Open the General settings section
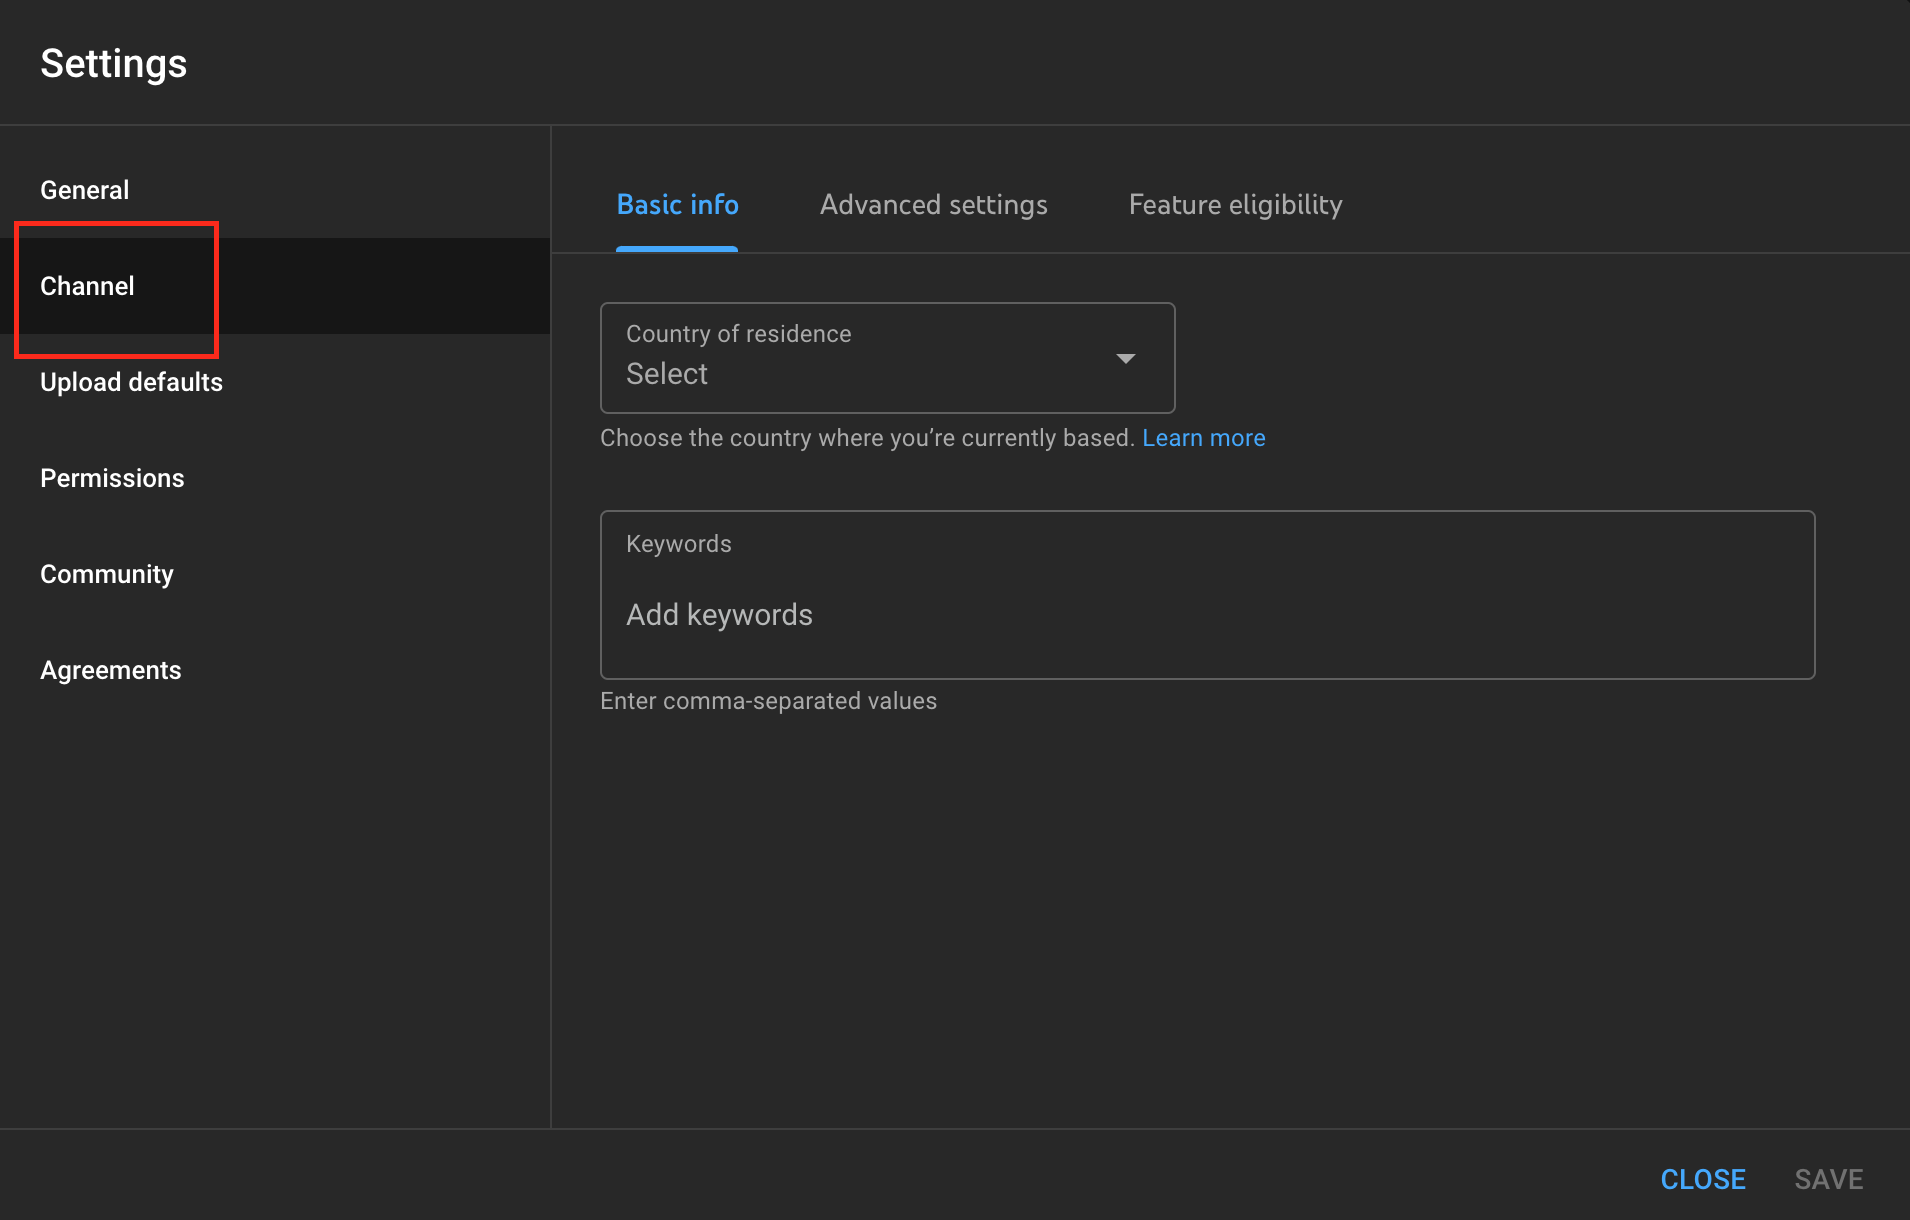The height and width of the screenshot is (1220, 1910). pos(275,190)
